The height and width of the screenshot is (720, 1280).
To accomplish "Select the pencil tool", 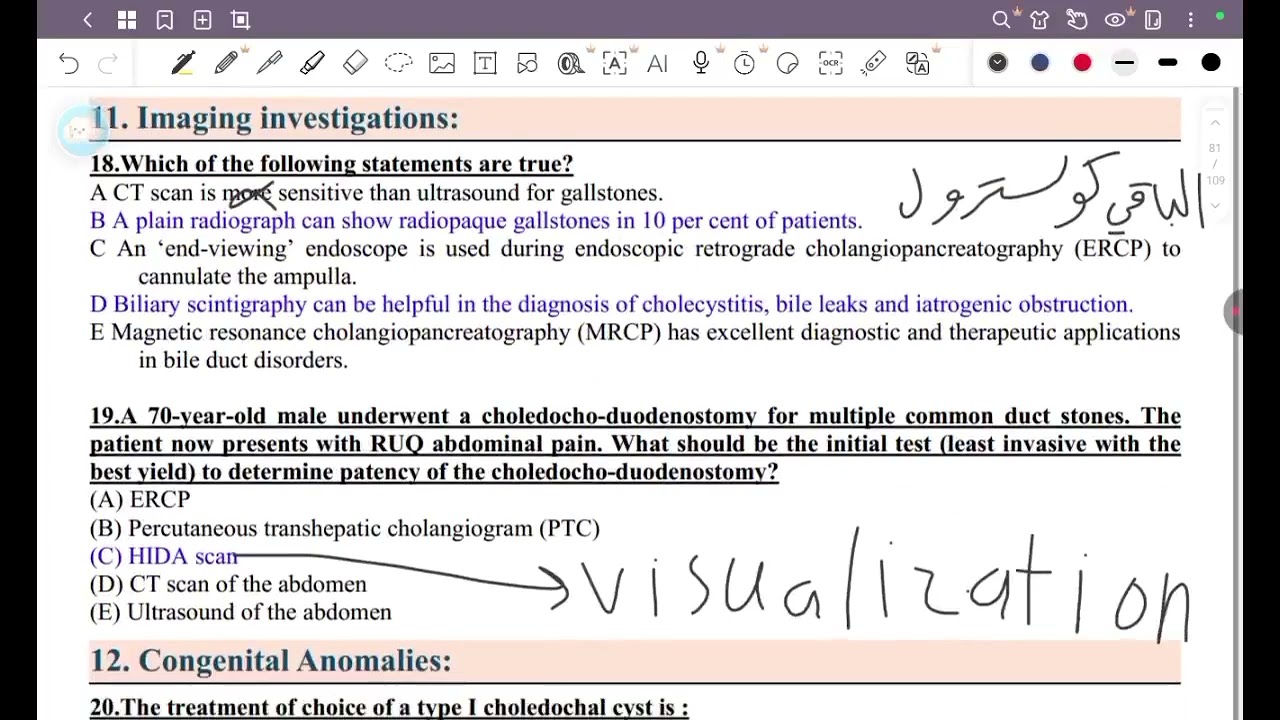I will point(226,64).
